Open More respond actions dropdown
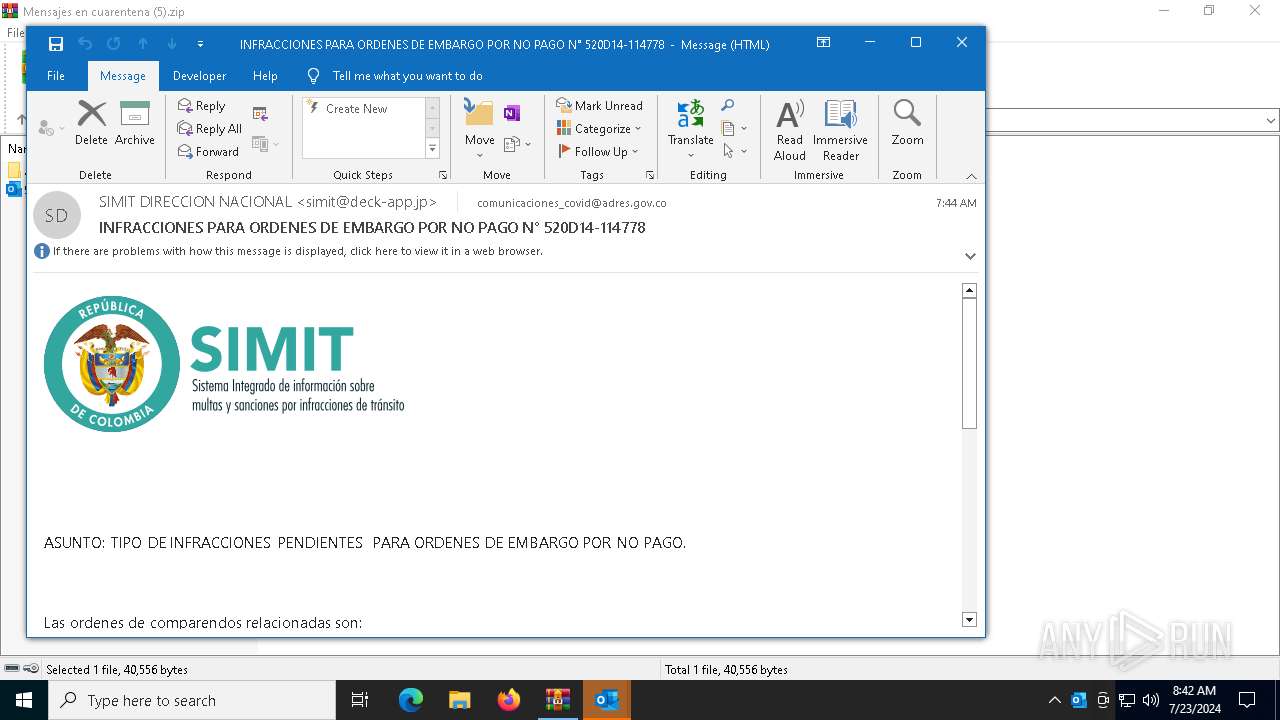This screenshot has height=720, width=1280. (x=266, y=144)
